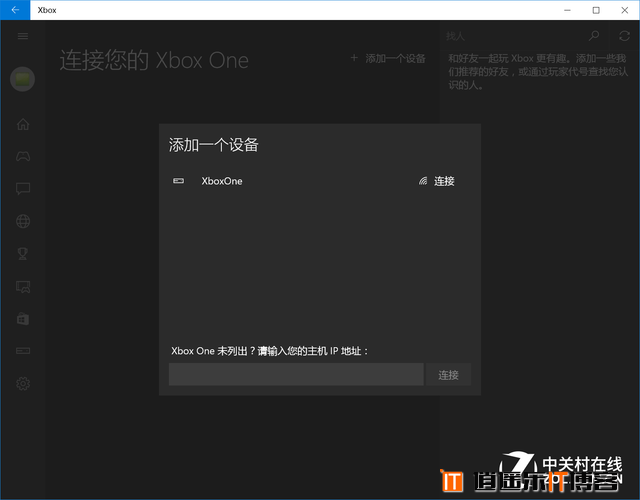Viewport: 640px width, 500px height.
Task: Open the Achievements trophy icon
Action: (x=23, y=253)
